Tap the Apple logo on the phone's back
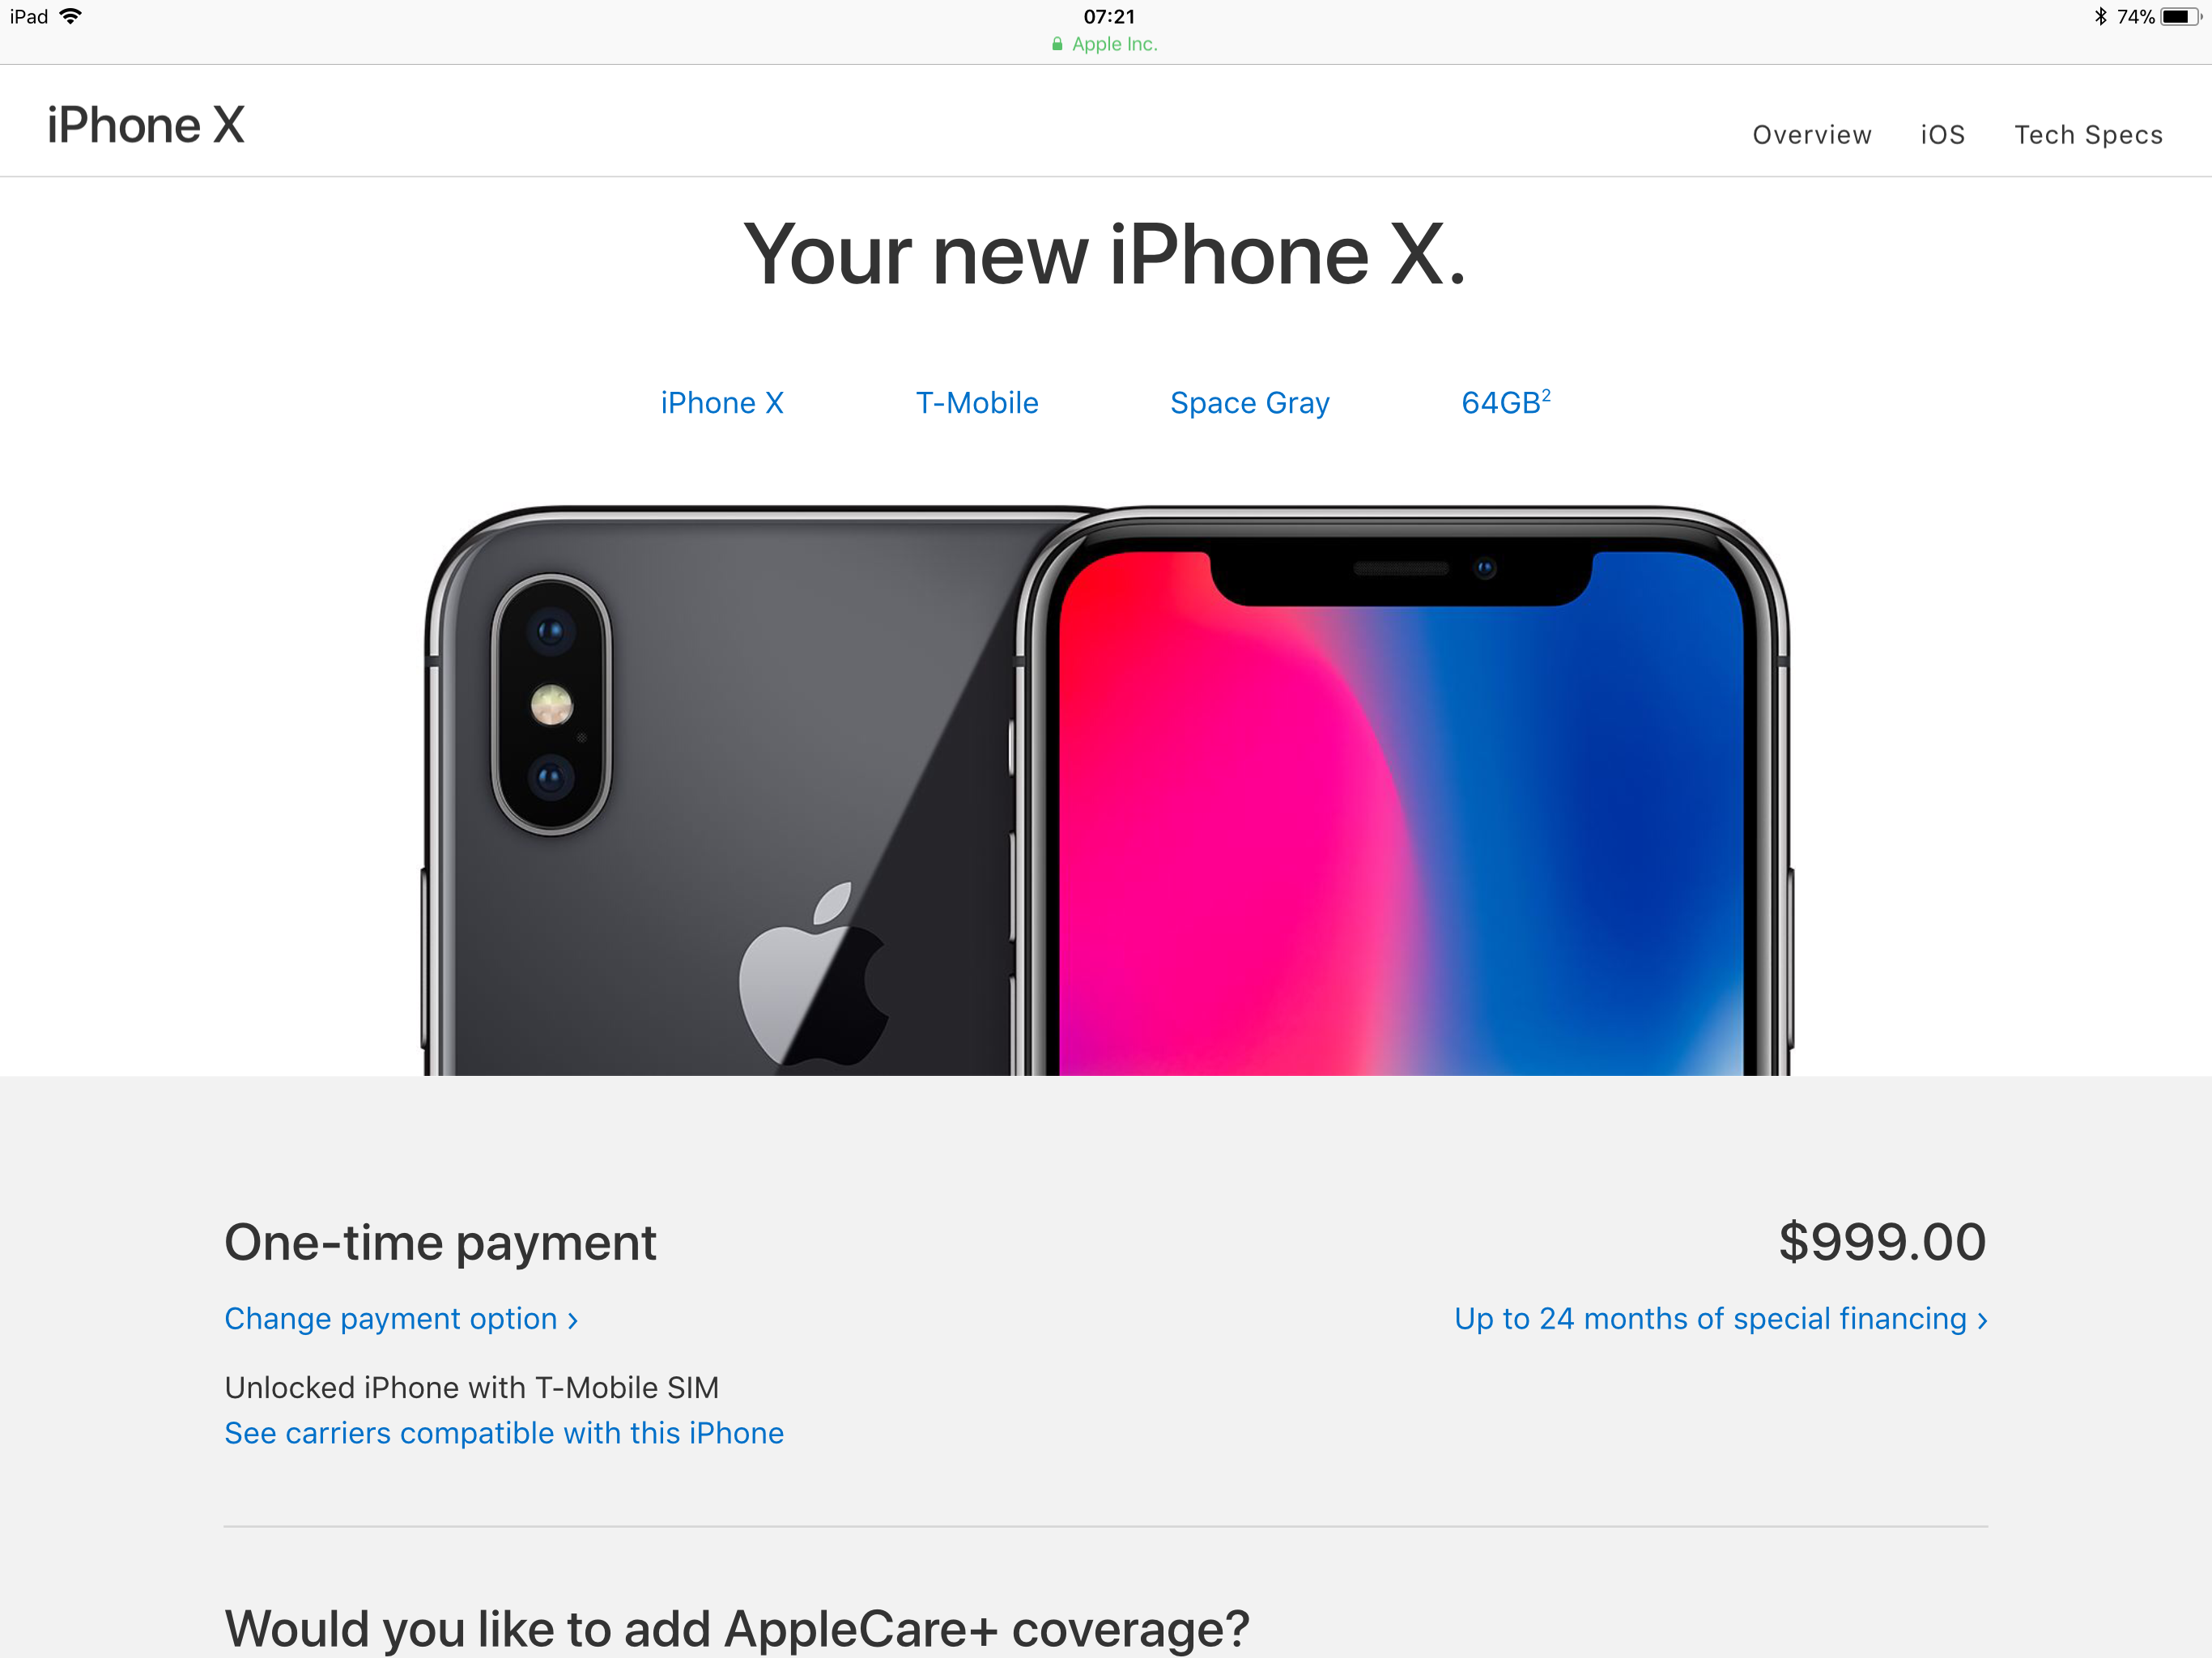 (813, 974)
